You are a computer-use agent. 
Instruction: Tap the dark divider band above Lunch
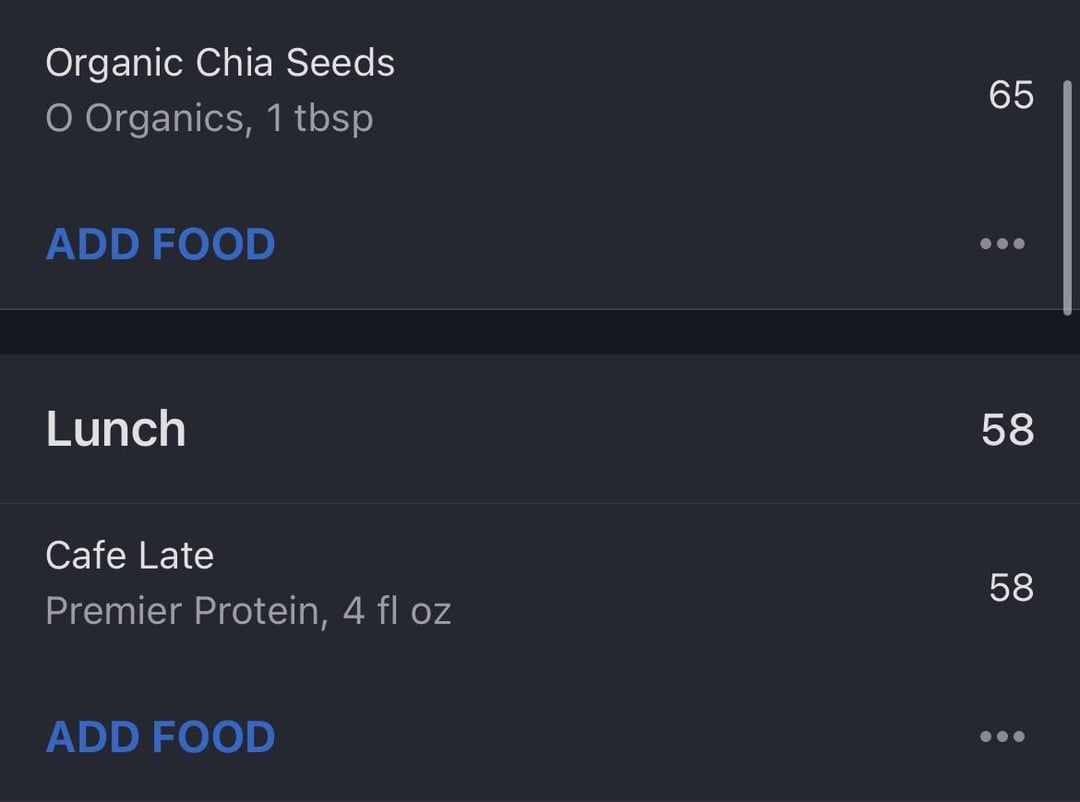[x=540, y=332]
